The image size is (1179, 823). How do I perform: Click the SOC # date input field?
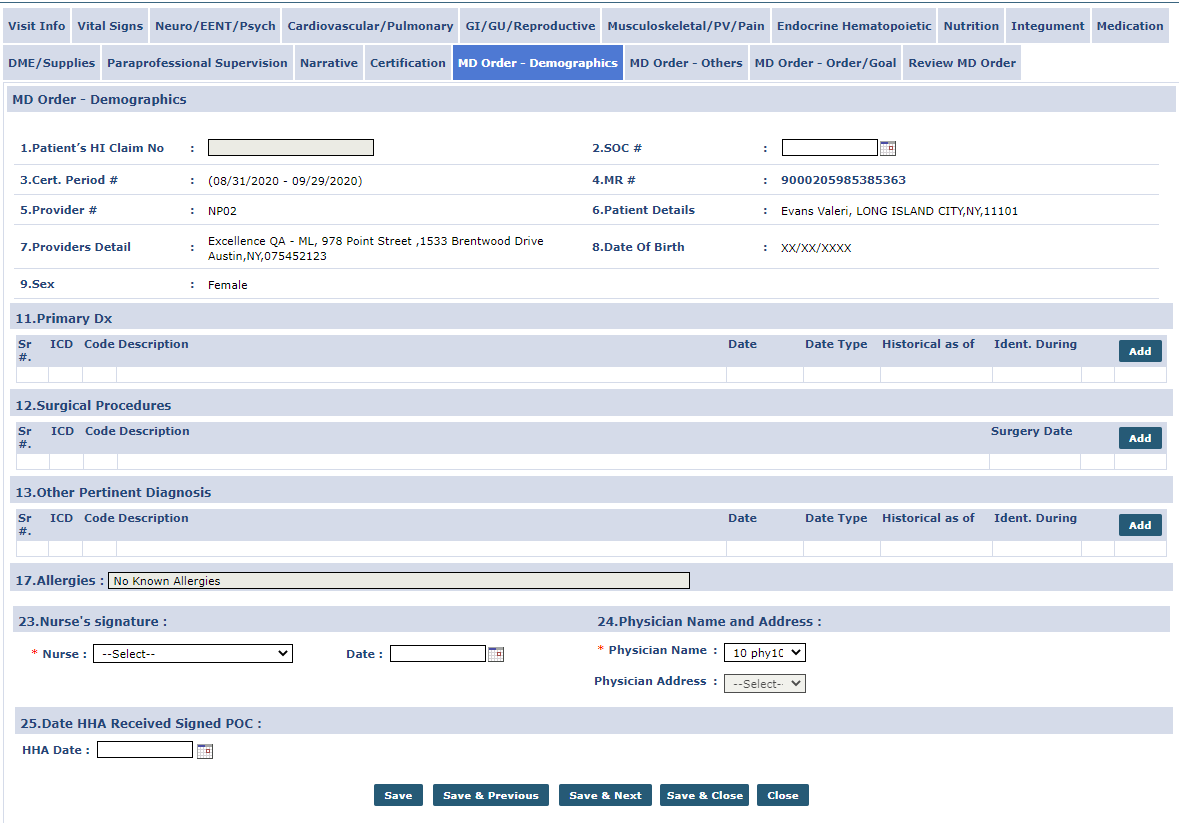click(829, 148)
